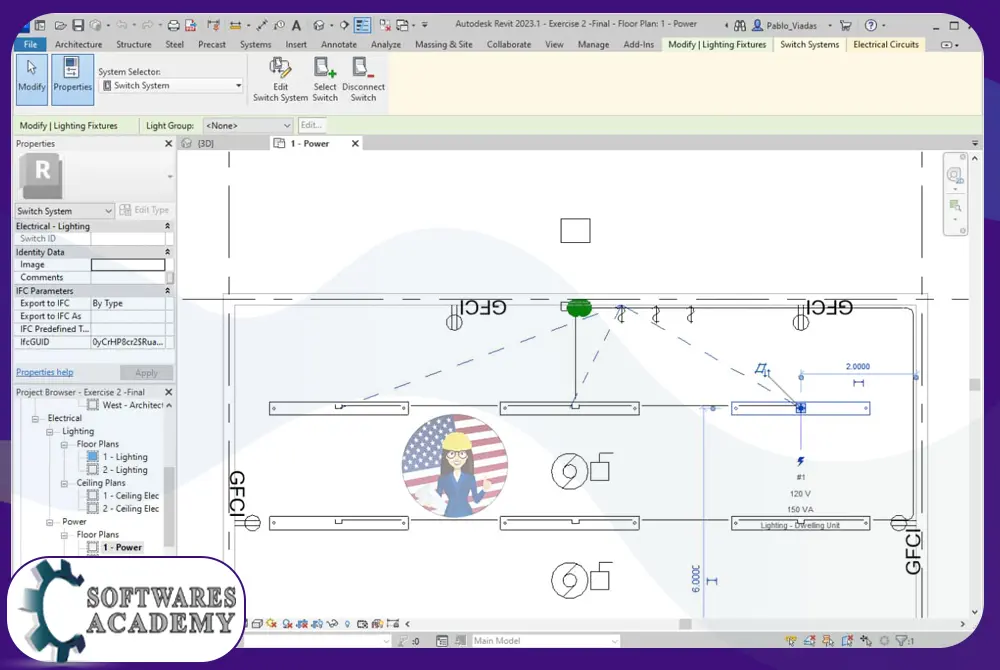Collapse the Electrical - Lighting properties group
The width and height of the screenshot is (1000, 670).
pos(168,226)
